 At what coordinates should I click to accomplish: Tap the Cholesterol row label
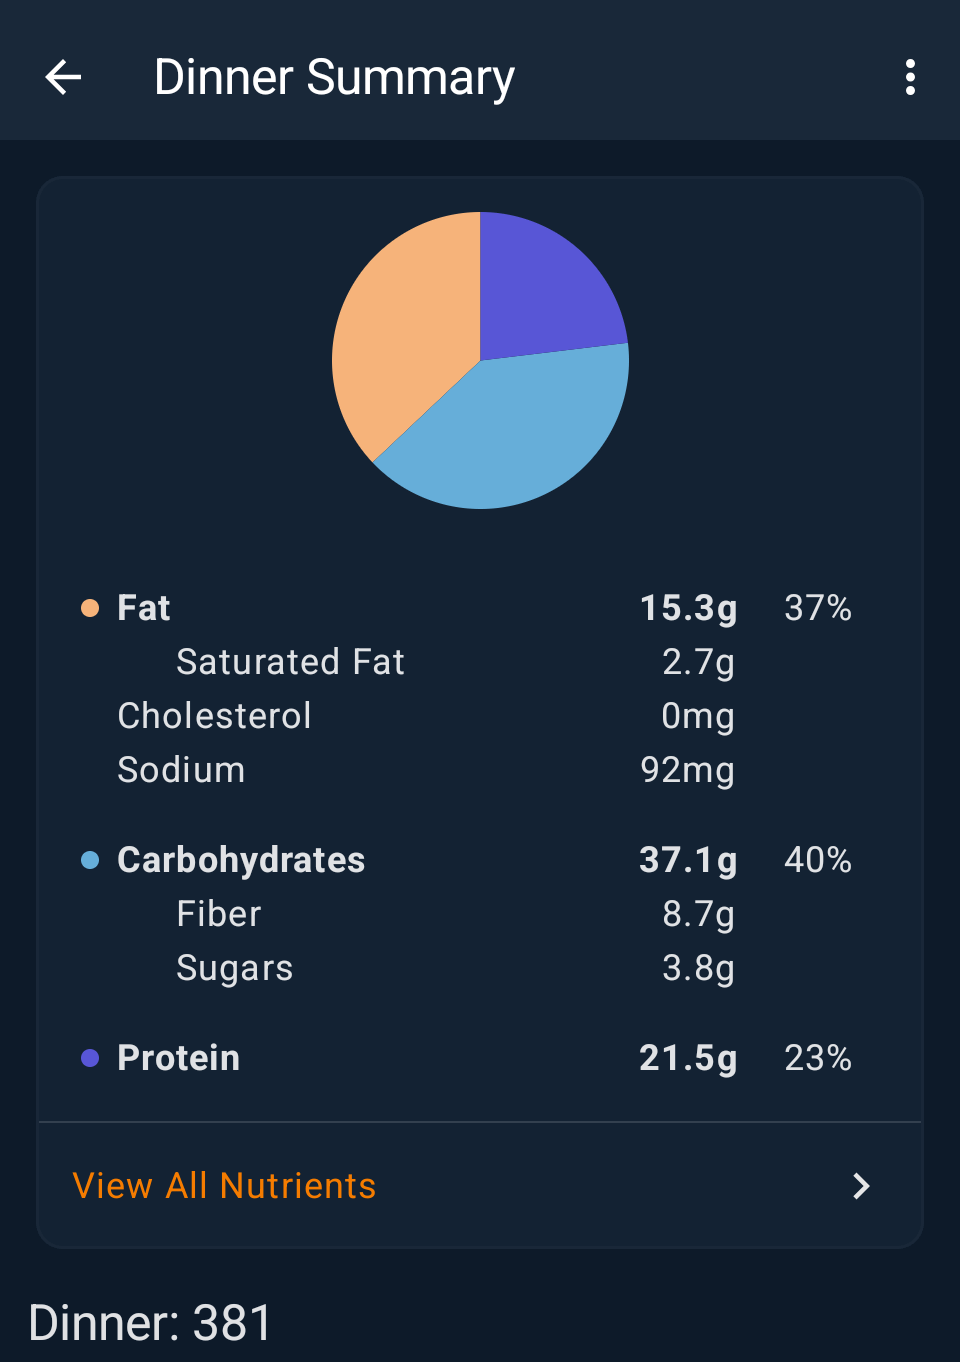point(214,716)
